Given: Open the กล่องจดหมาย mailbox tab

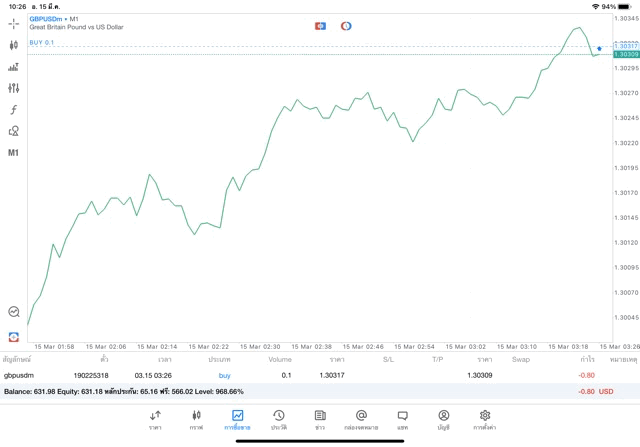Looking at the screenshot, I should [x=361, y=420].
